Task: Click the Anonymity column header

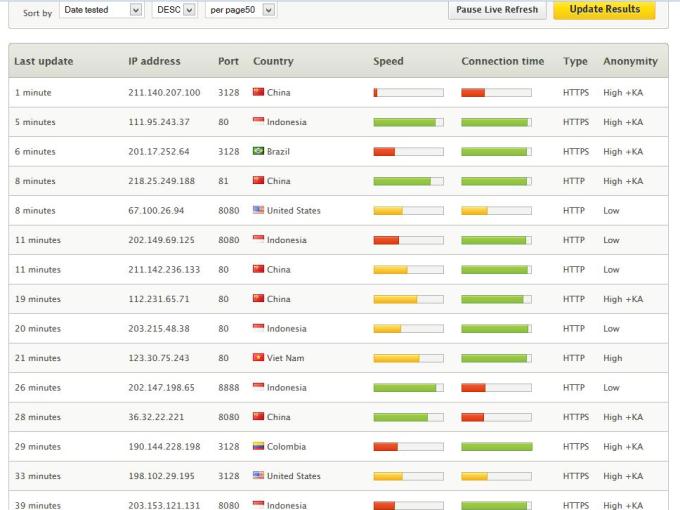Action: pyautogui.click(x=630, y=61)
